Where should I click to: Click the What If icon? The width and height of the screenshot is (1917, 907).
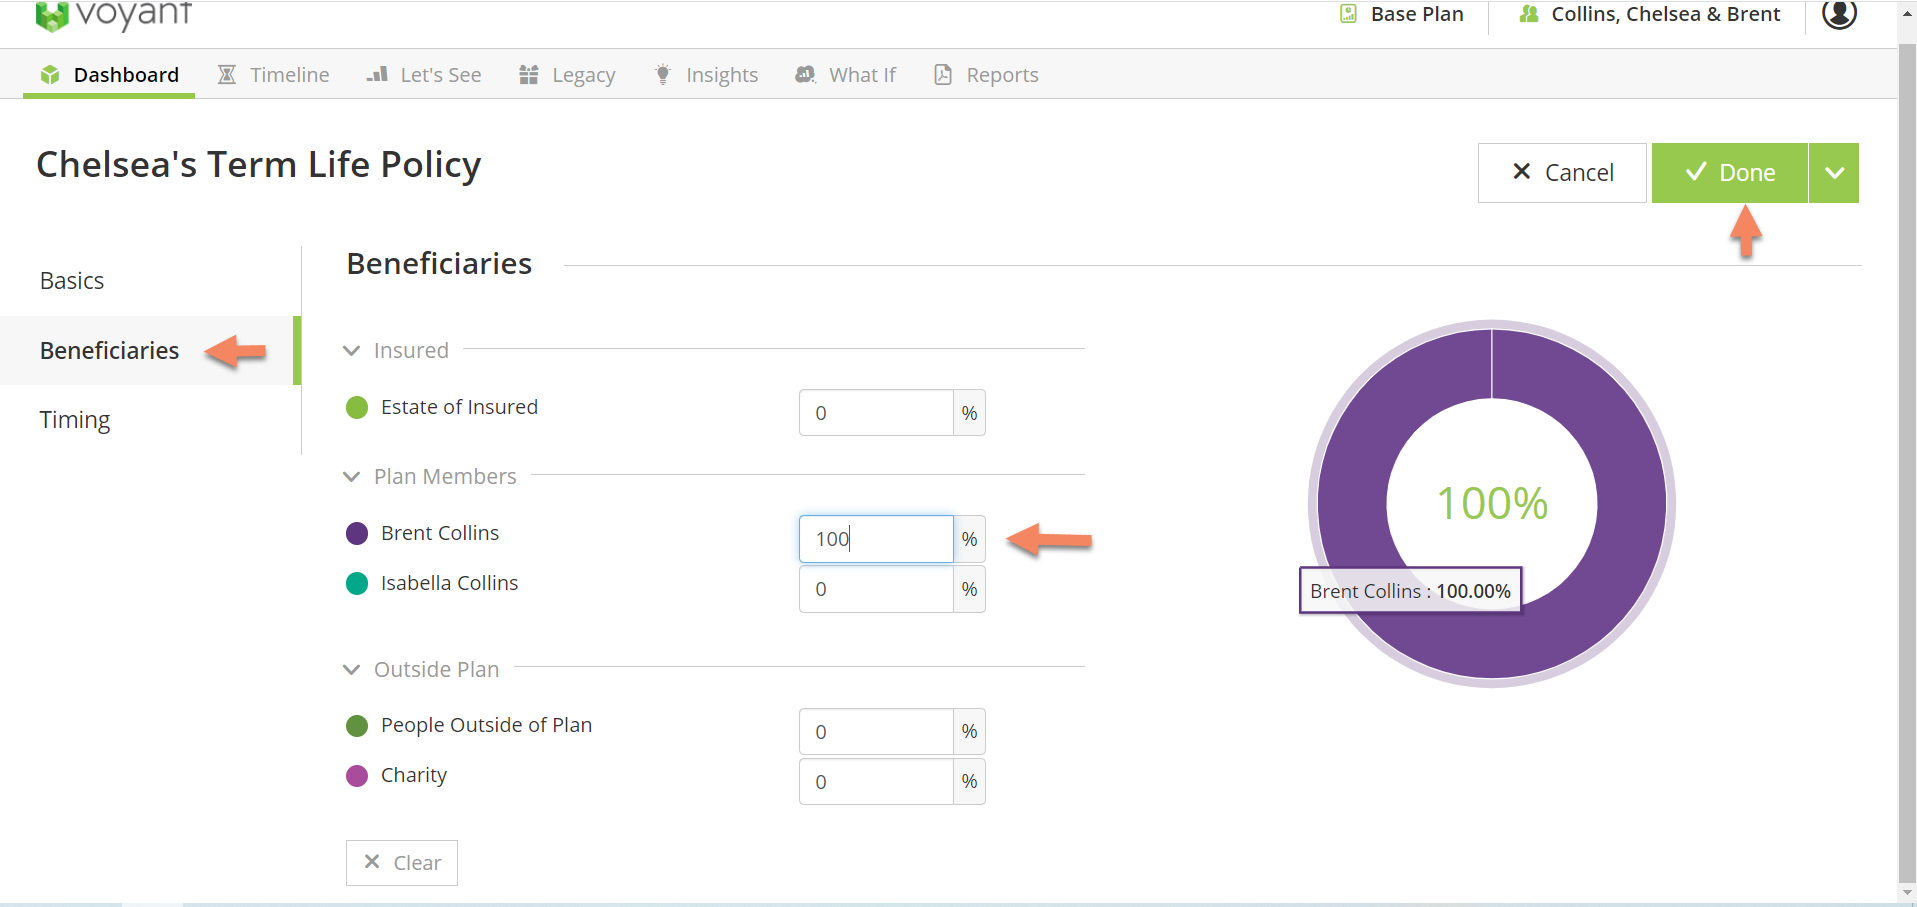click(806, 75)
